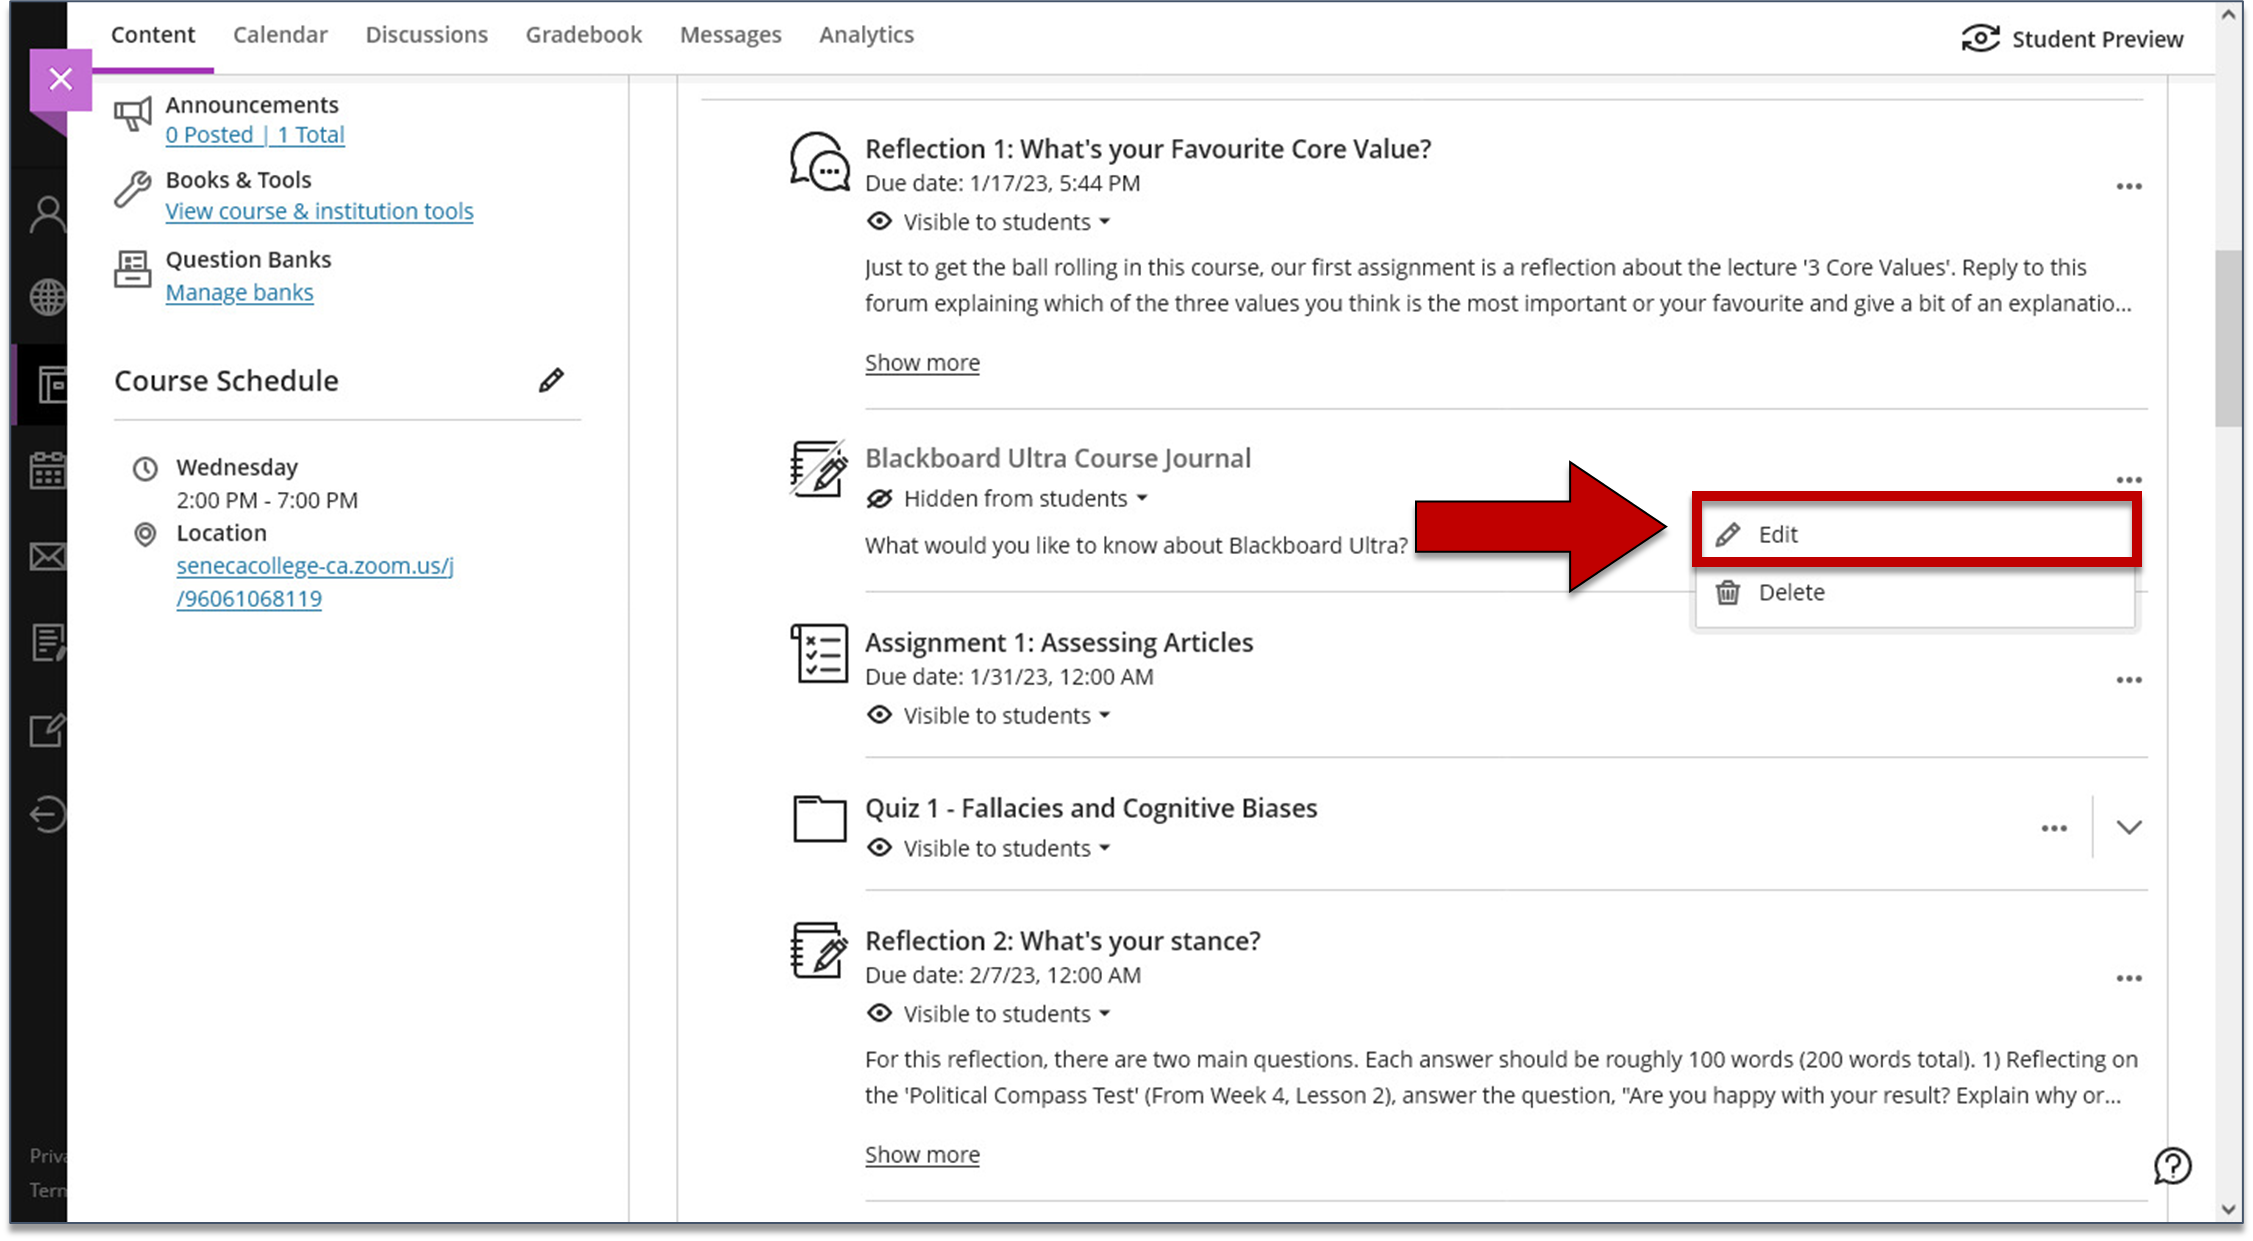Open the Manage banks link

(240, 292)
